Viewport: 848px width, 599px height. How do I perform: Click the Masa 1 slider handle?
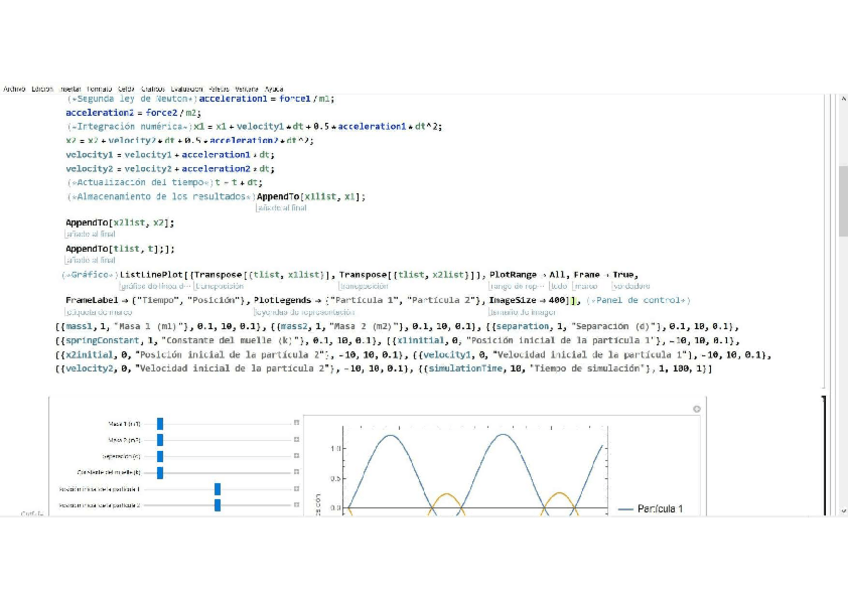coord(160,424)
